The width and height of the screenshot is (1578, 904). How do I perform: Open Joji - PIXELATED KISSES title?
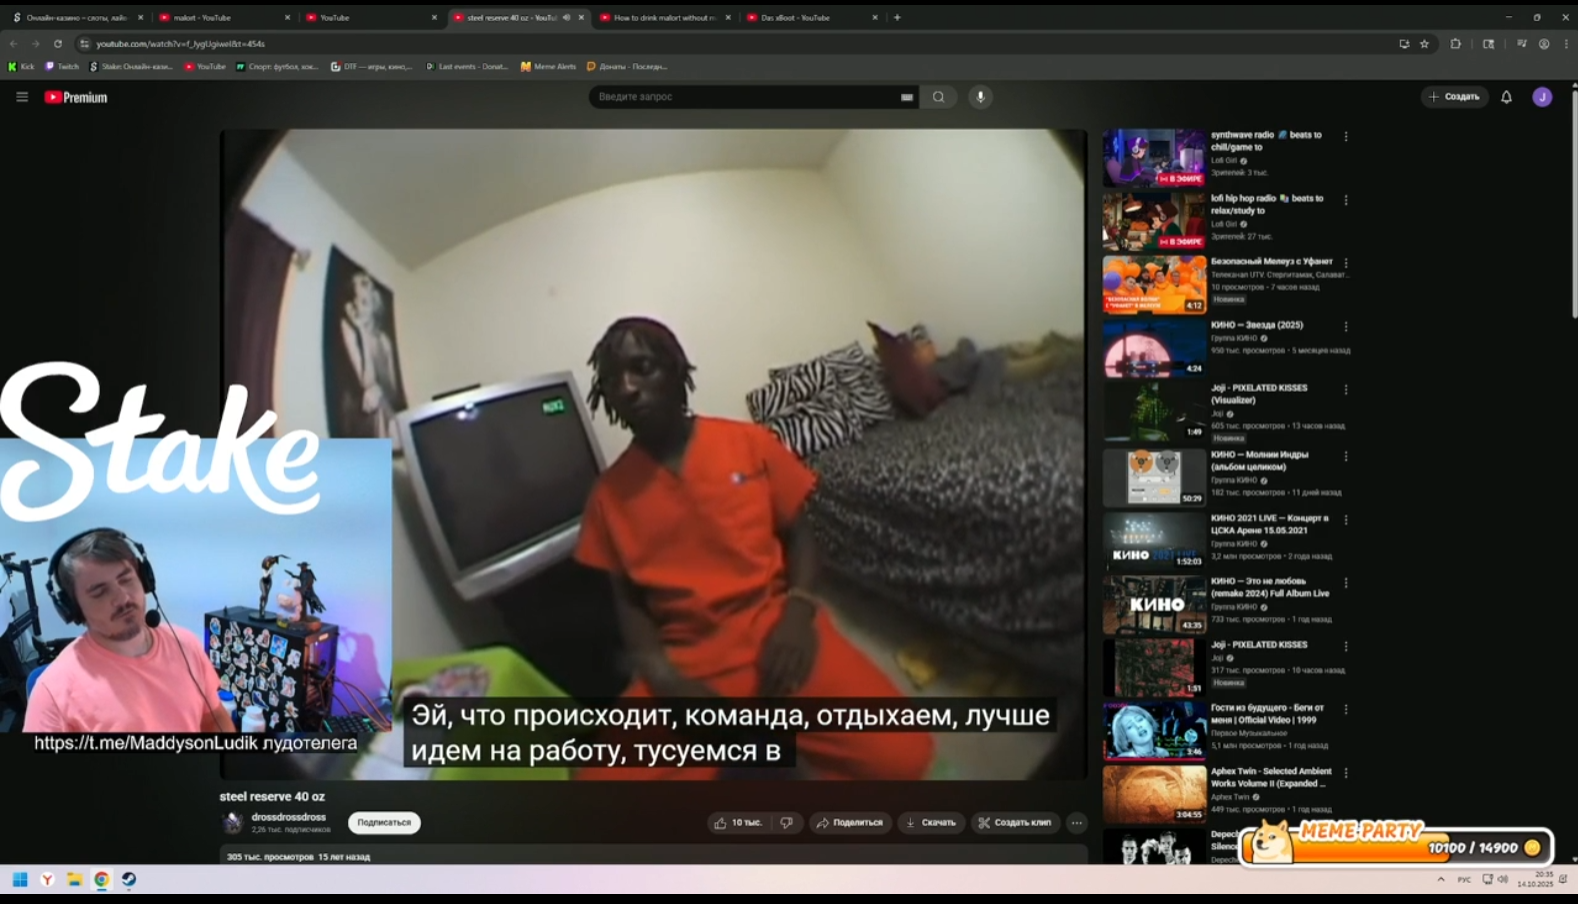click(1259, 645)
